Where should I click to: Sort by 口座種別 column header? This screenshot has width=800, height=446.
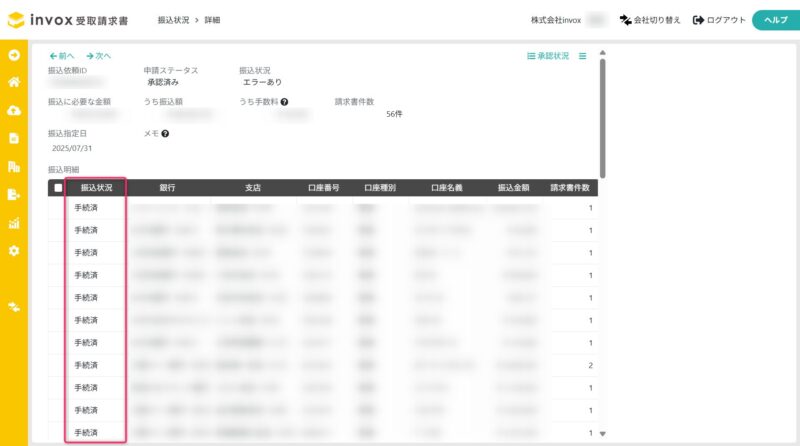(380, 188)
